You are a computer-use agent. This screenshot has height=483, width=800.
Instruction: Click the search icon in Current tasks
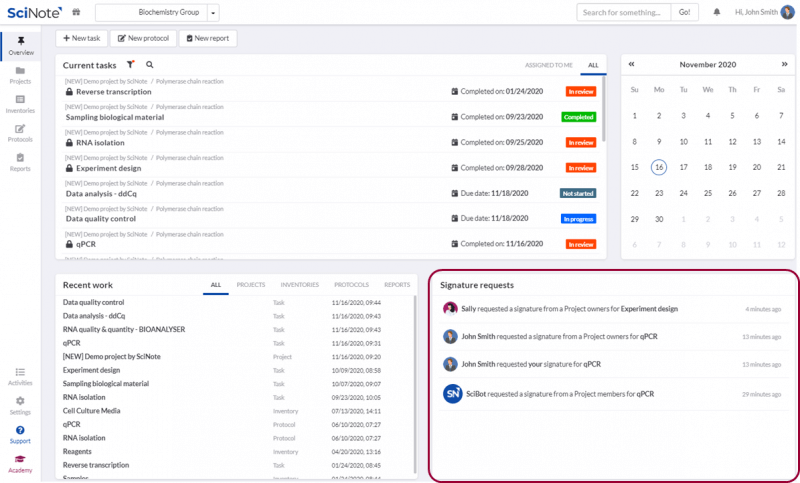pyautogui.click(x=150, y=64)
